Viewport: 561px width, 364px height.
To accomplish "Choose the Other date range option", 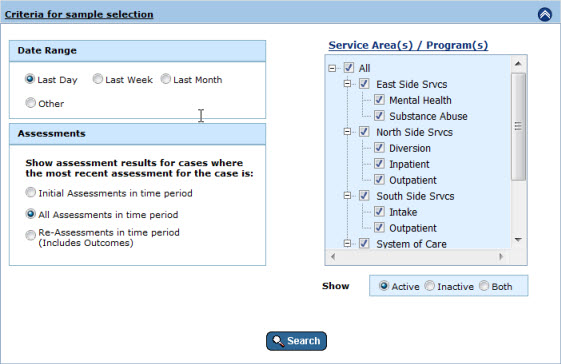I will (x=30, y=103).
